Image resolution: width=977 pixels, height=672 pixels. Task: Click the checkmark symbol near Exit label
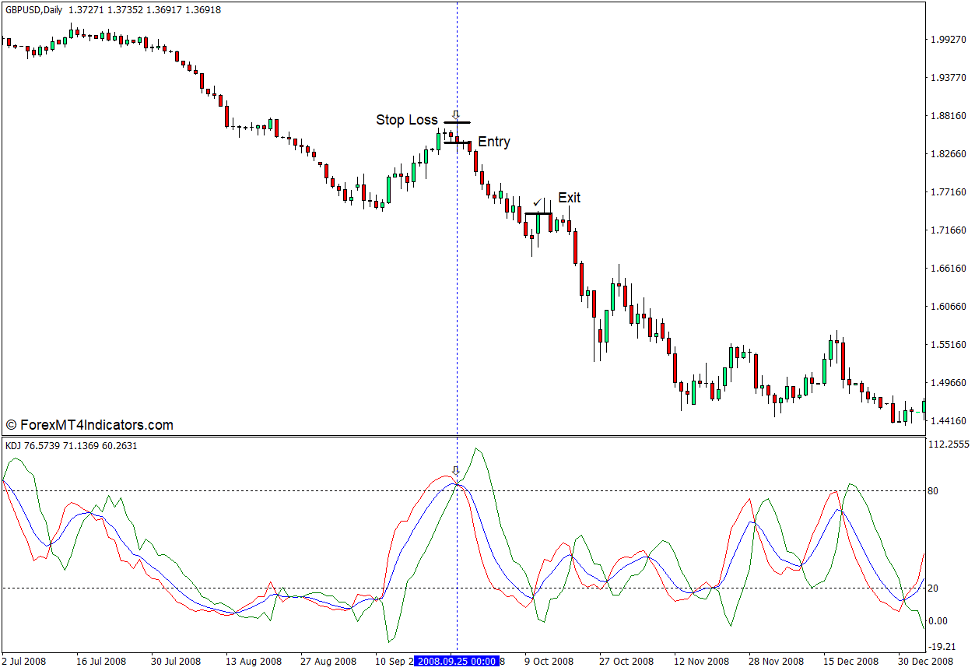(x=539, y=200)
